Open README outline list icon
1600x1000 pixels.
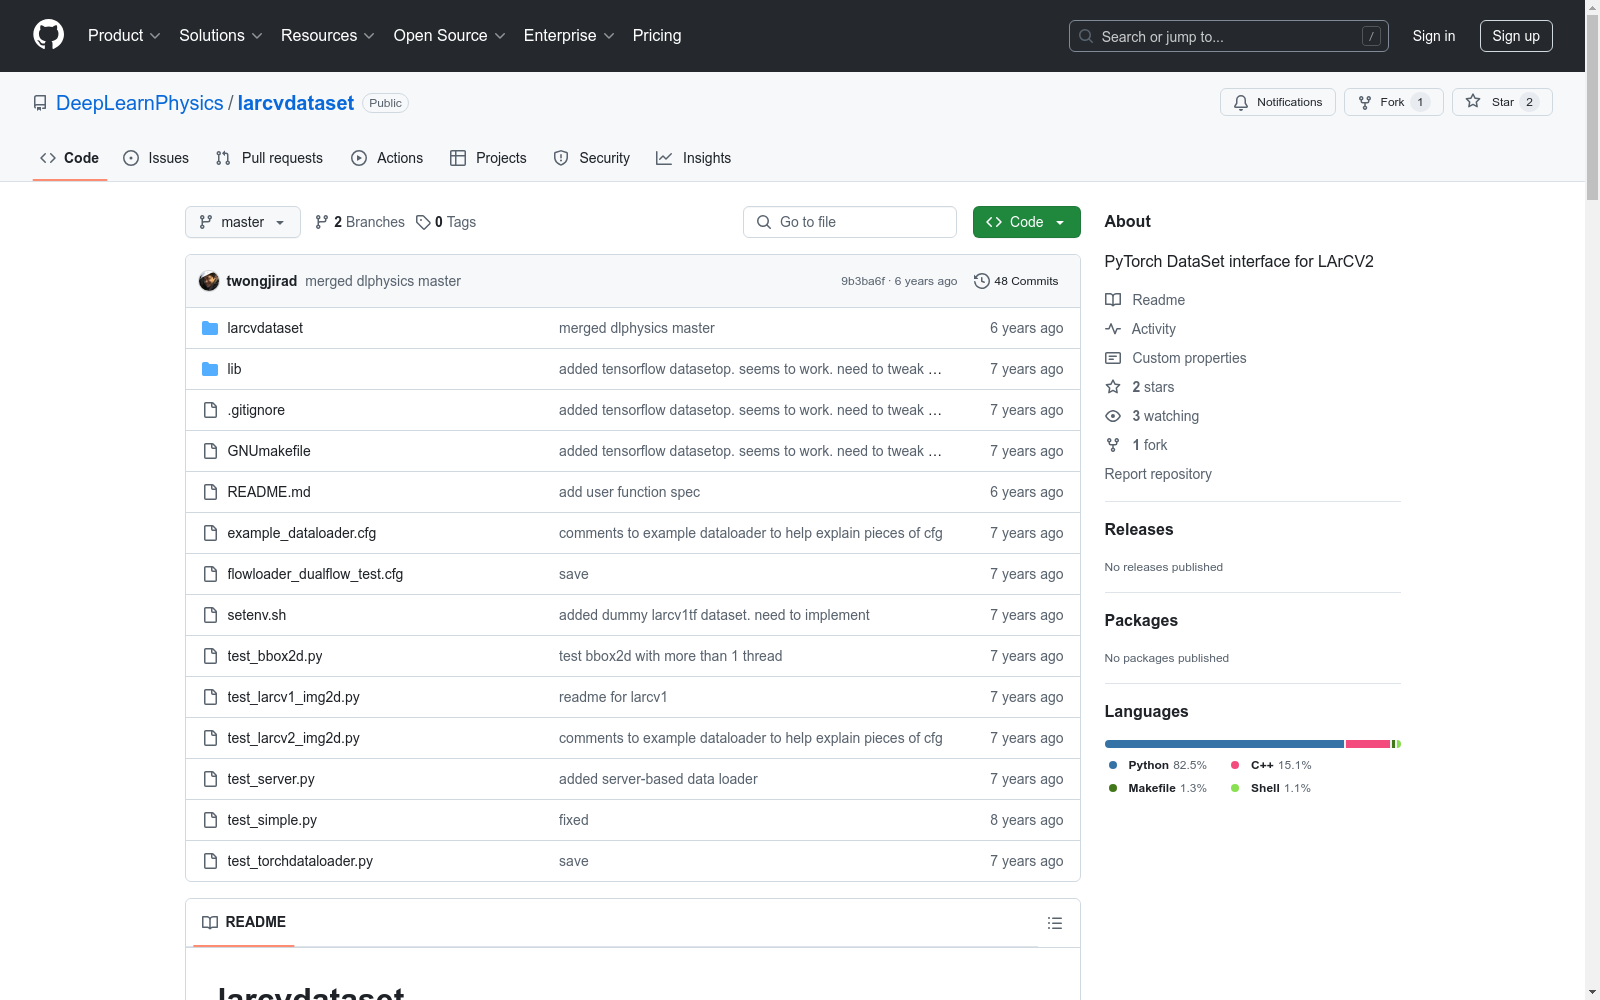coord(1055,923)
